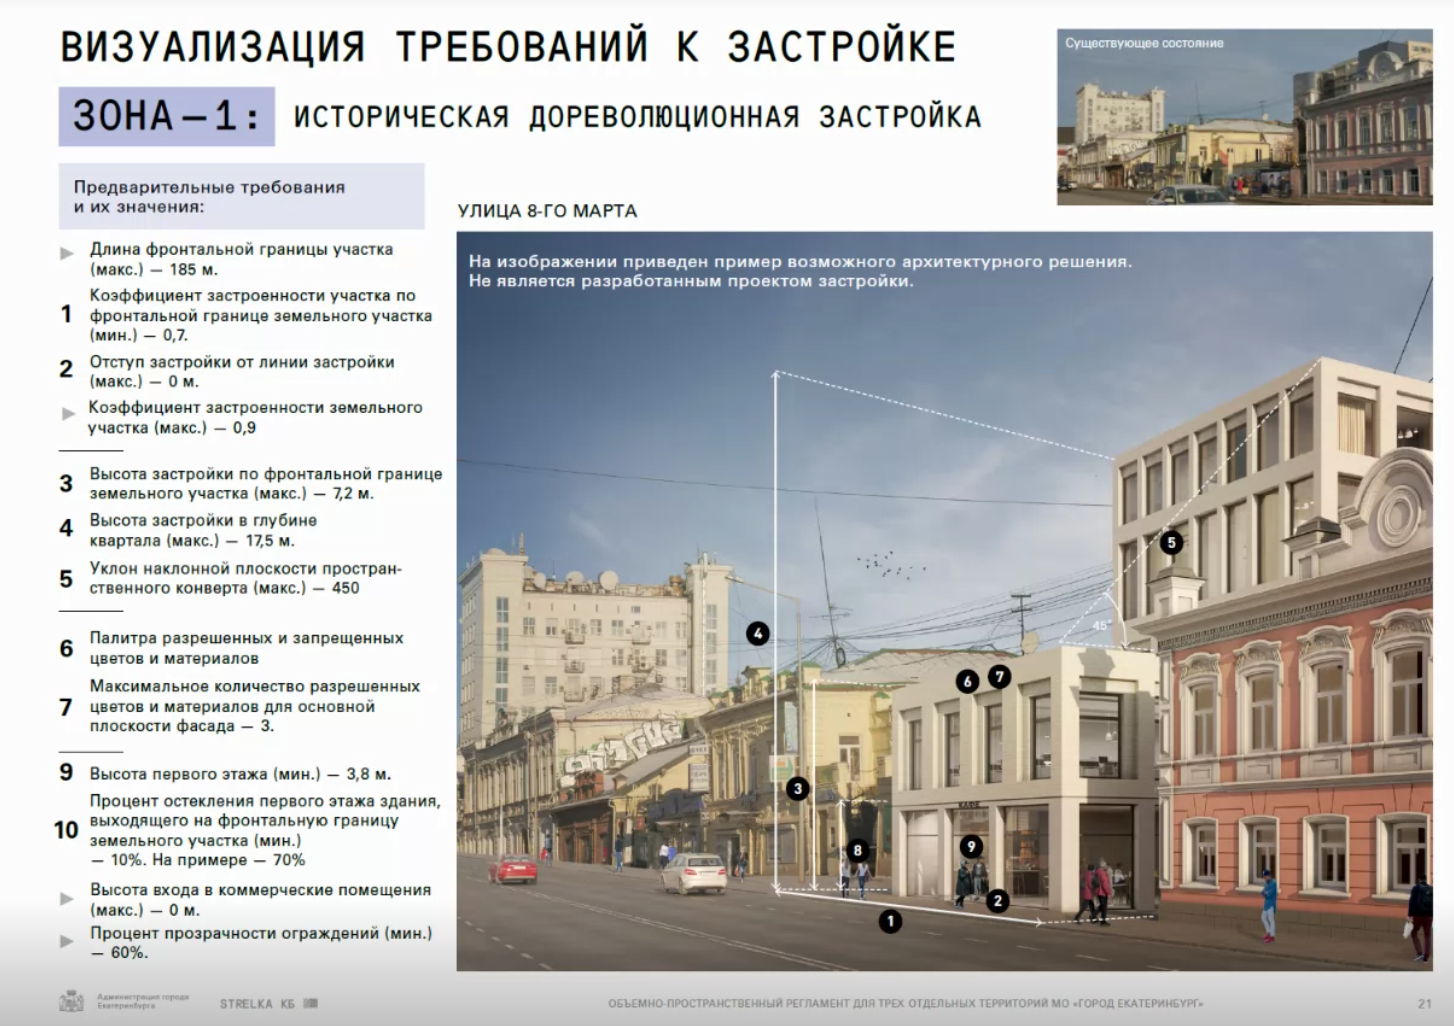Click the text 'Высота входа в коммерческие помещения'
1454x1026 pixels.
coord(260,890)
